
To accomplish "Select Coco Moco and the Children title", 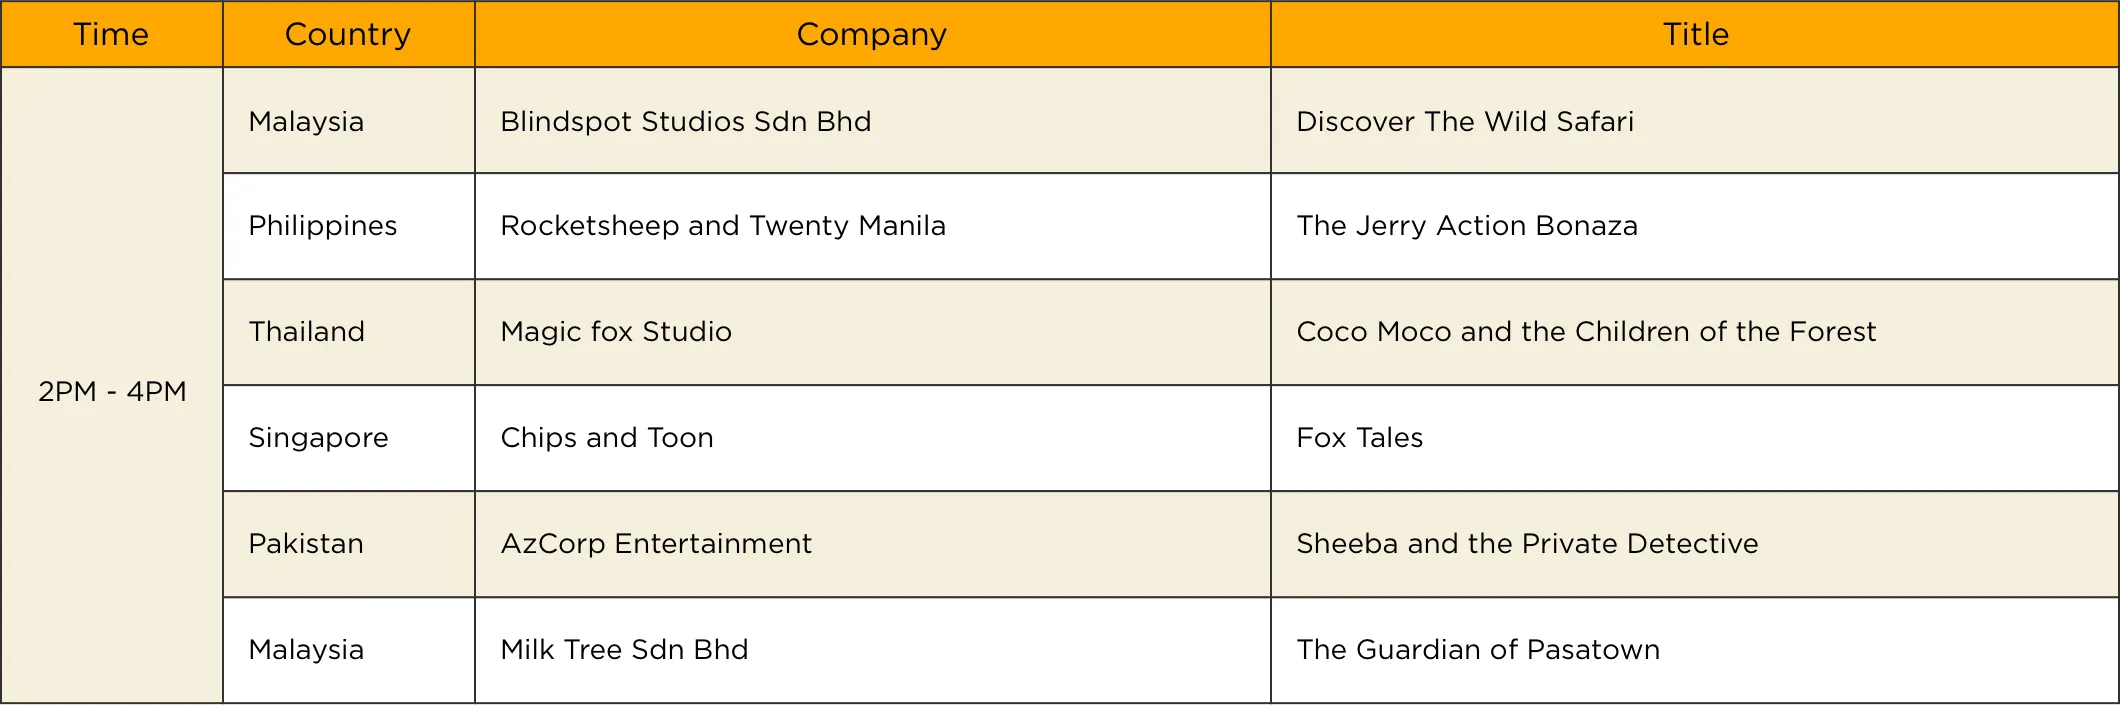I will 1586,332.
